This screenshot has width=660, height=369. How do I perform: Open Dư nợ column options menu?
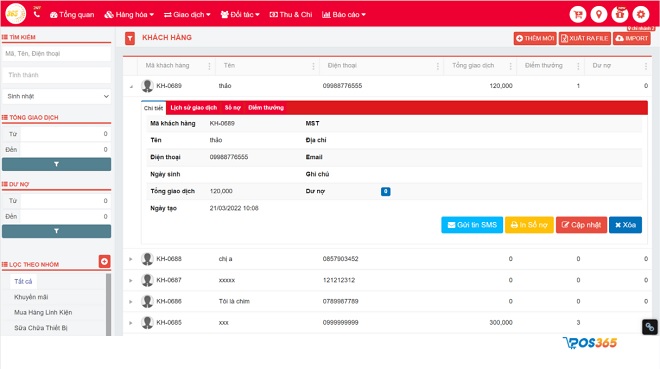[646, 66]
